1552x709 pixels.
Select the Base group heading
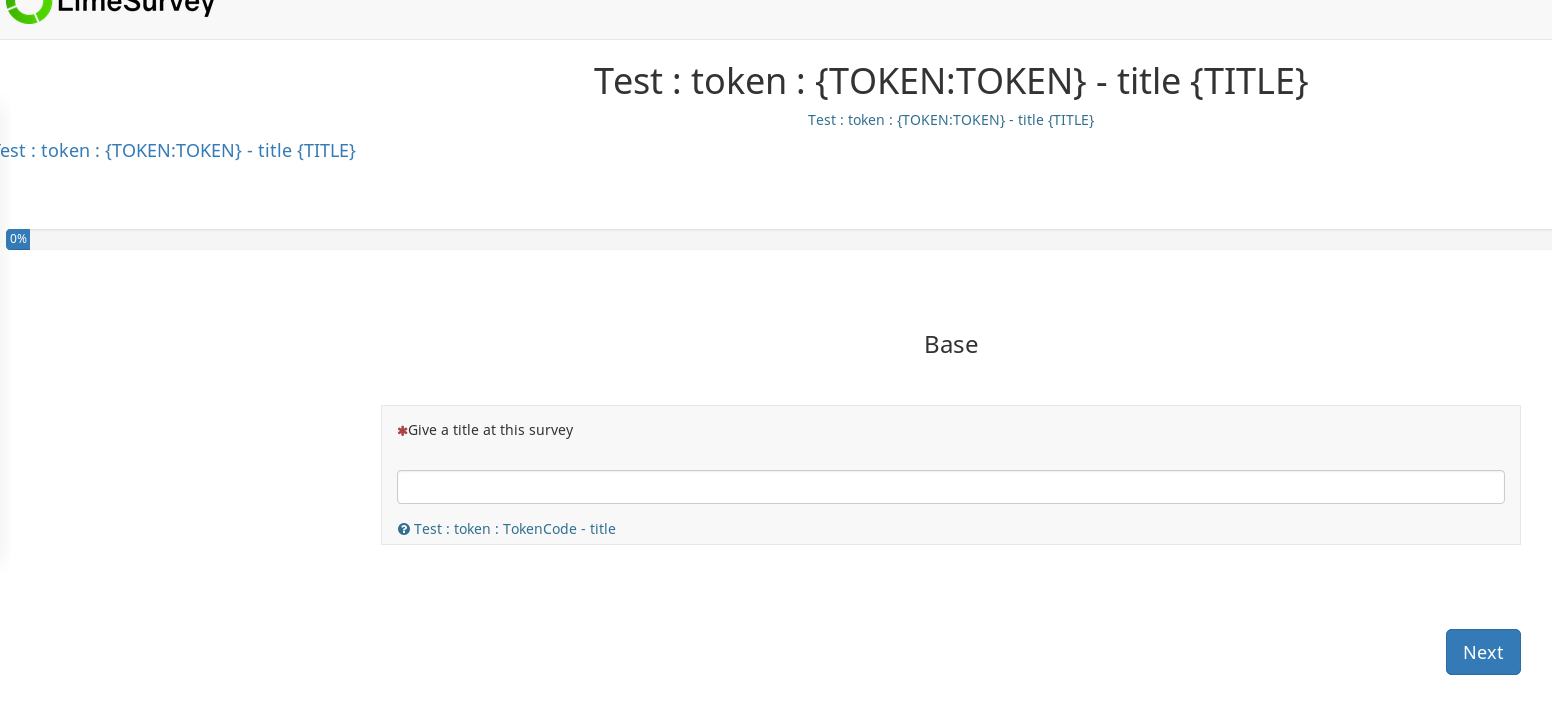tap(950, 344)
